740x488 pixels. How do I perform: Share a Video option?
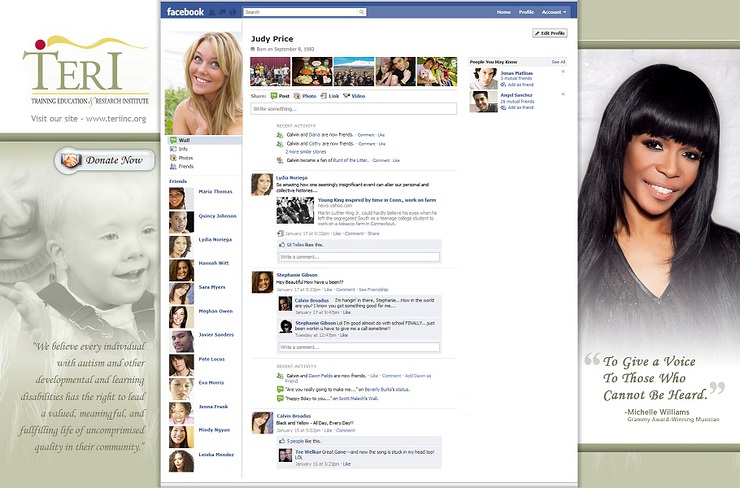(354, 96)
